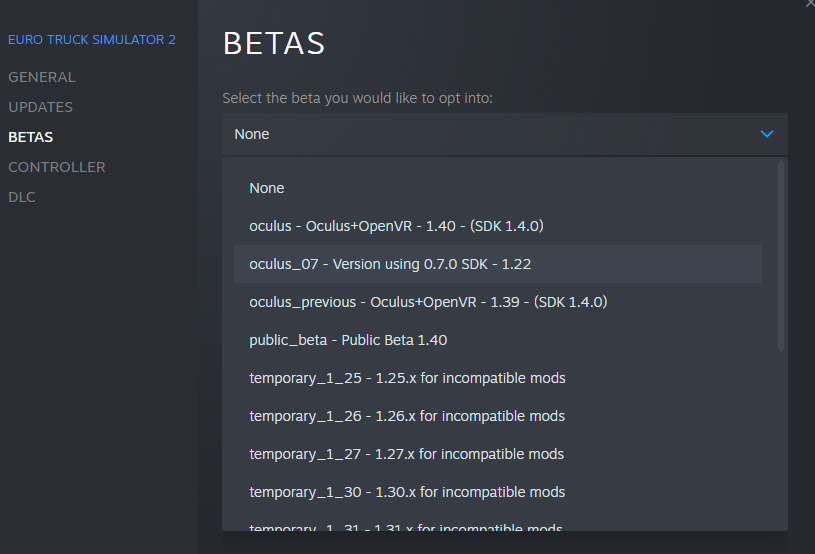Click the beta list scrollbar thumb
815x554 pixels.
pyautogui.click(x=780, y=256)
